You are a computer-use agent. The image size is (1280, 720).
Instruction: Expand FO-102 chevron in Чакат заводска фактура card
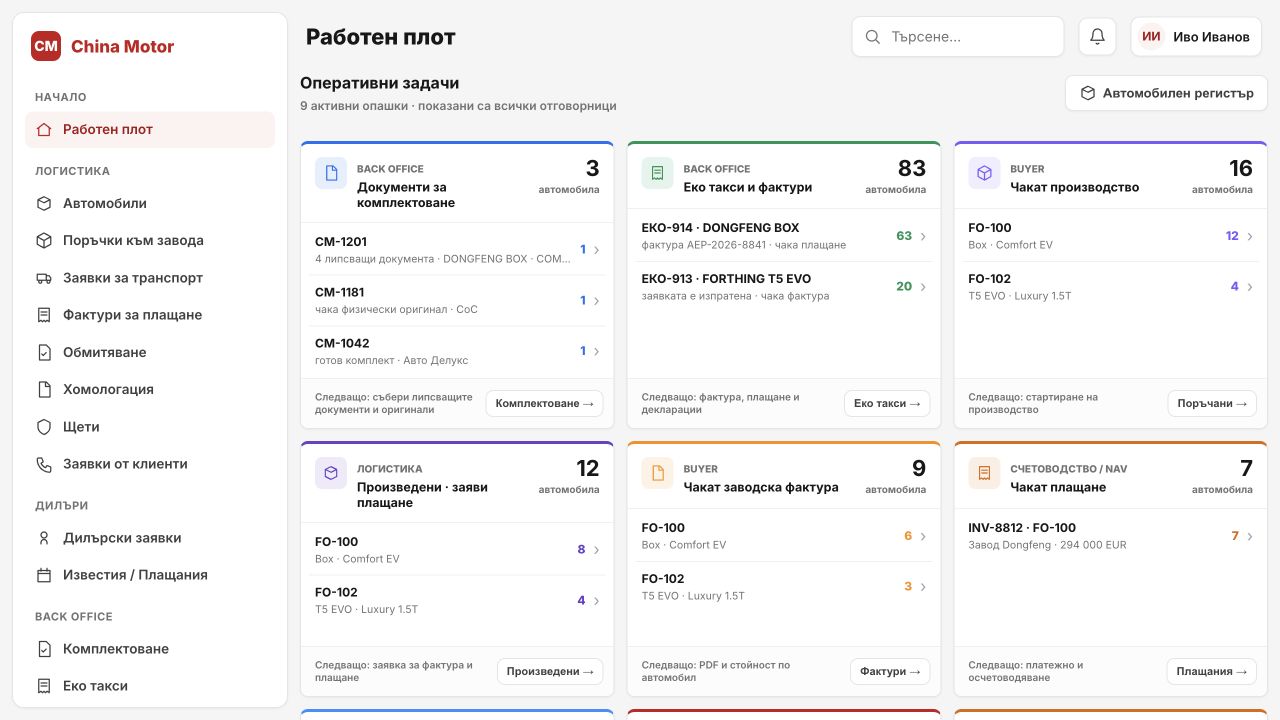pos(923,587)
